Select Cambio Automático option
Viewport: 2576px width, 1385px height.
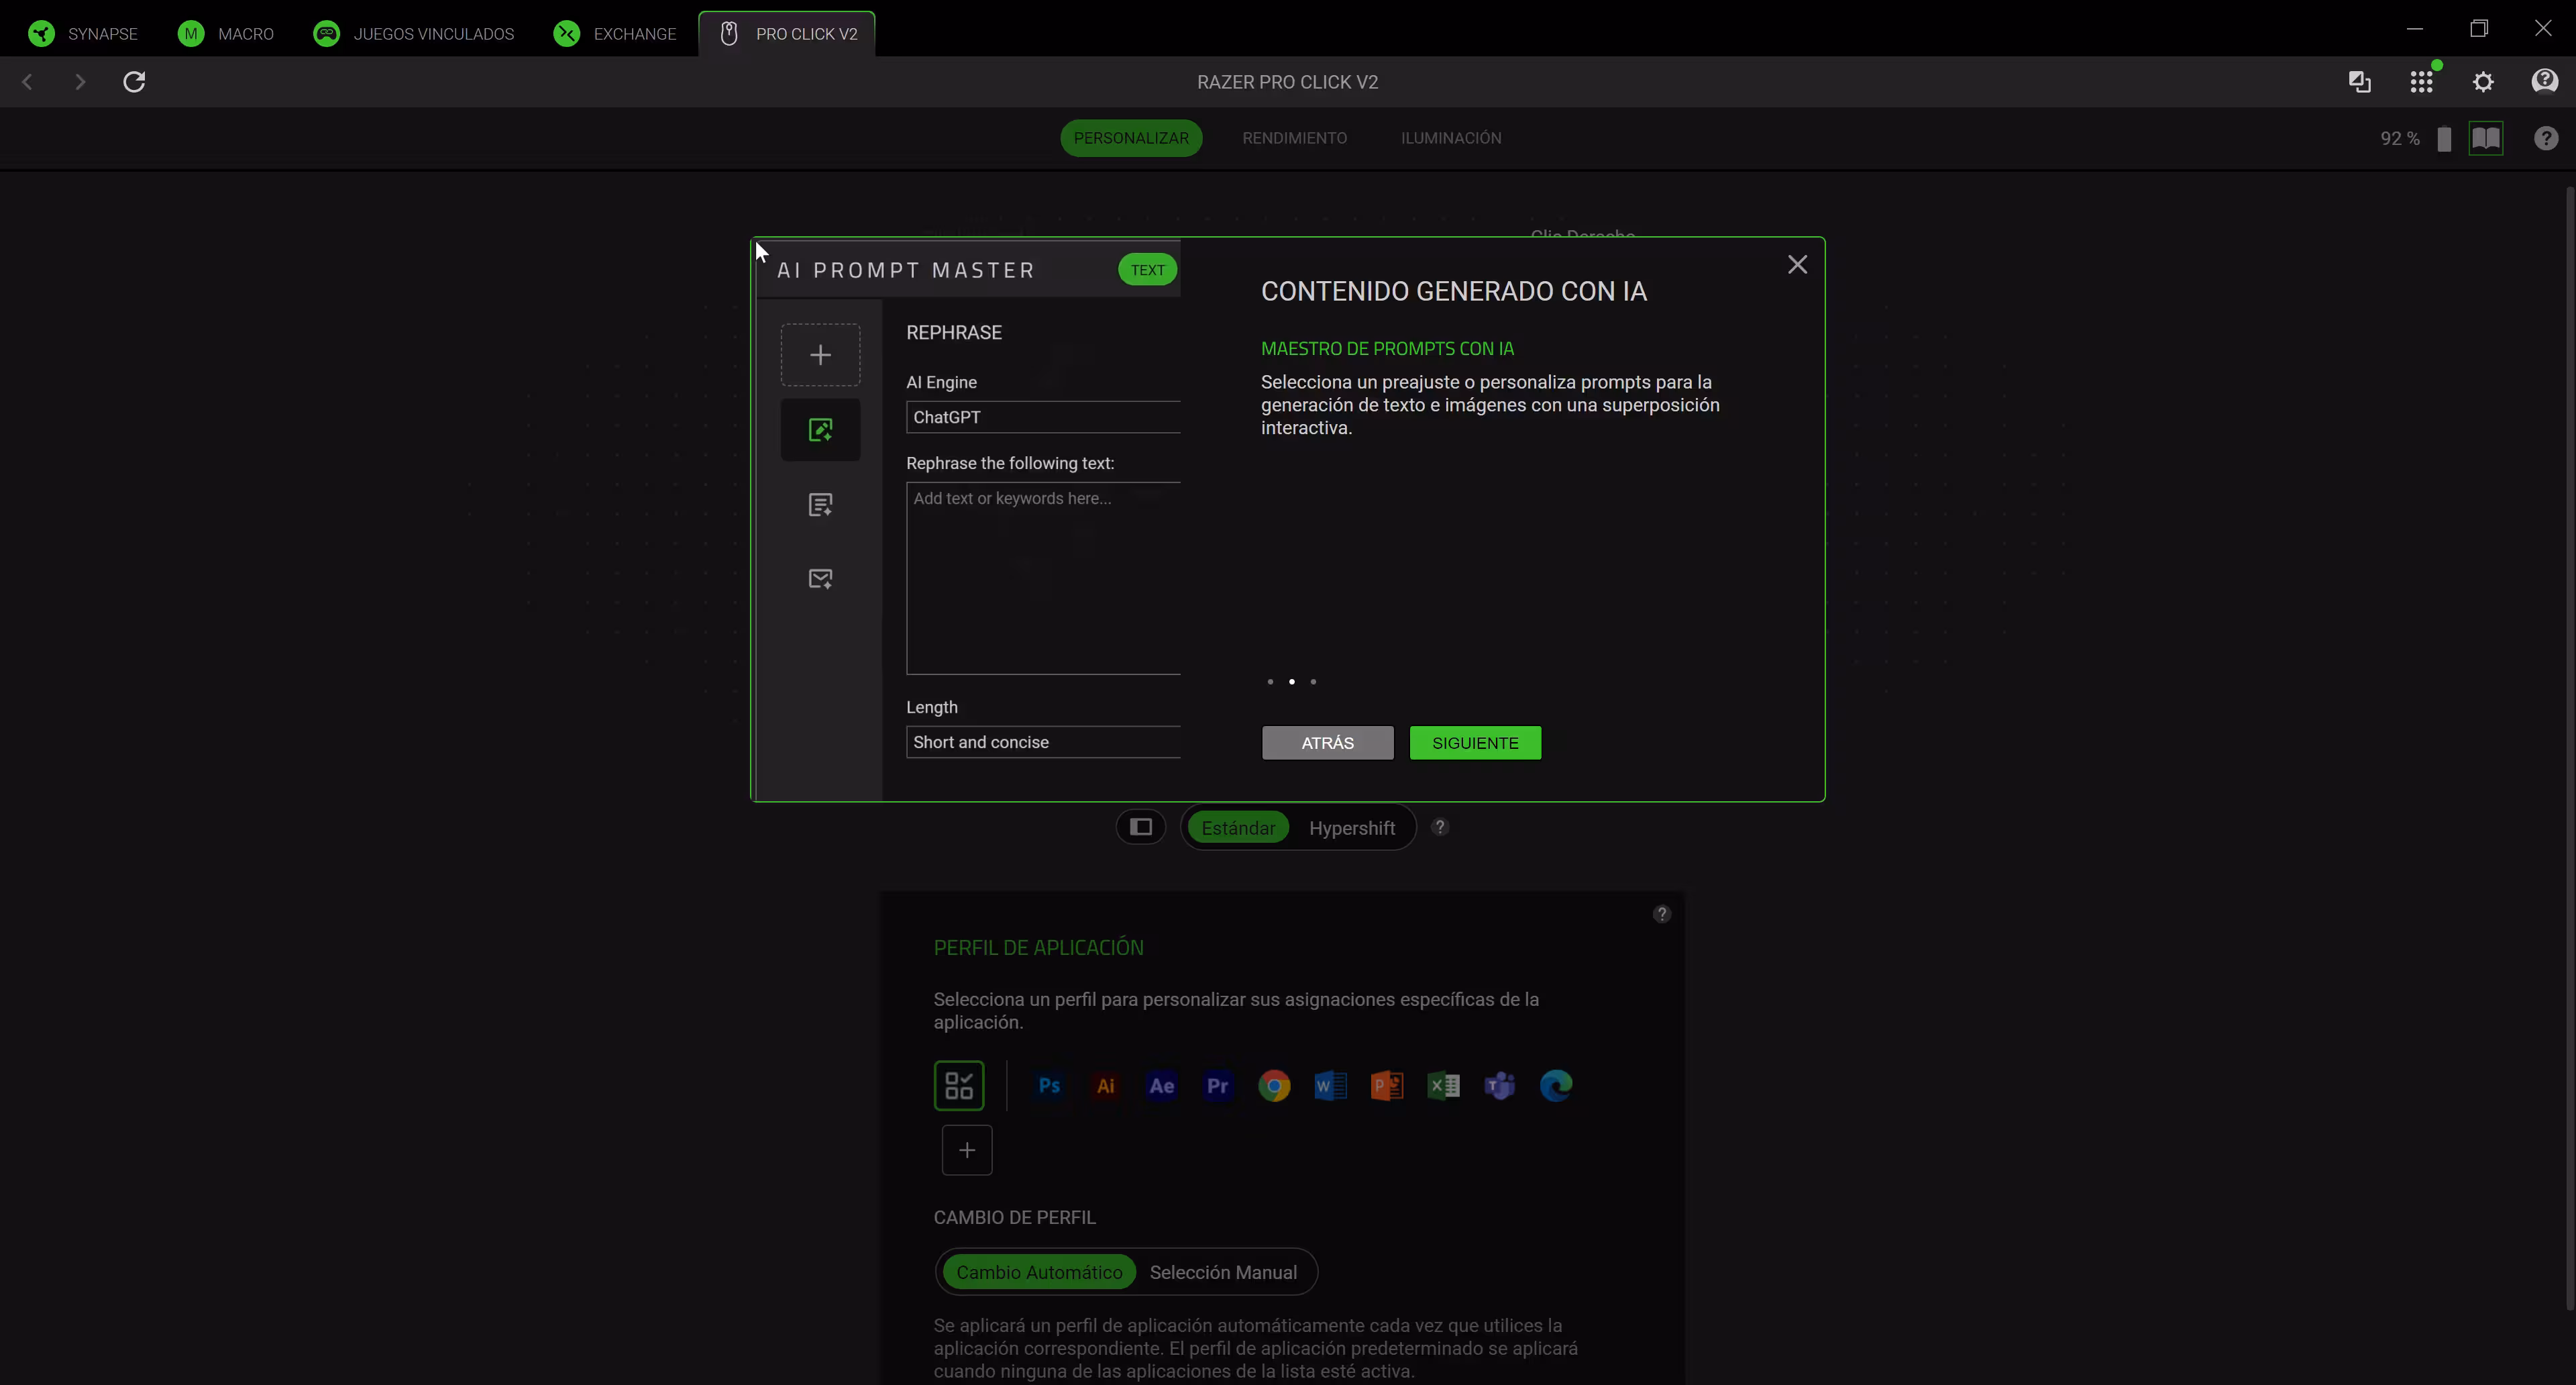1039,1272
